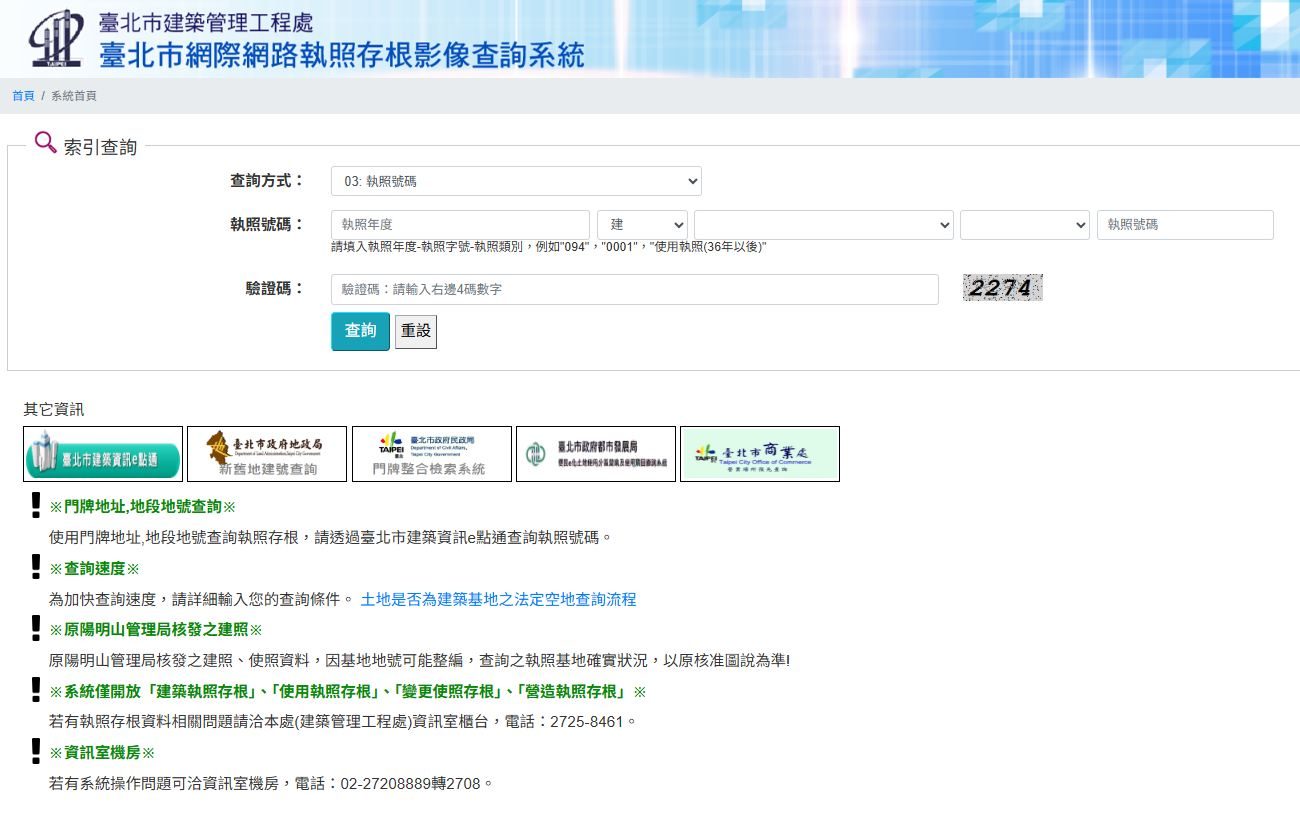Click the heading listing the four 存根 types
1300x817 pixels.
coord(347,692)
